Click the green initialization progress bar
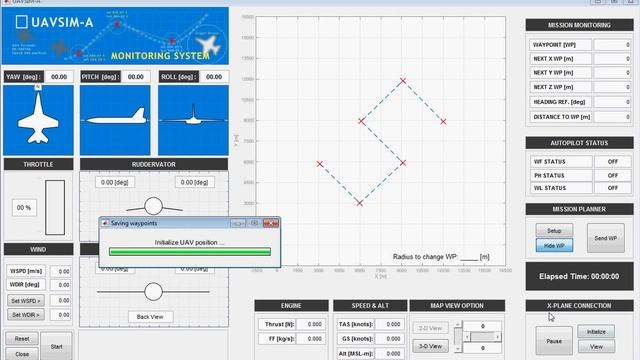The image size is (640, 360). [190, 252]
